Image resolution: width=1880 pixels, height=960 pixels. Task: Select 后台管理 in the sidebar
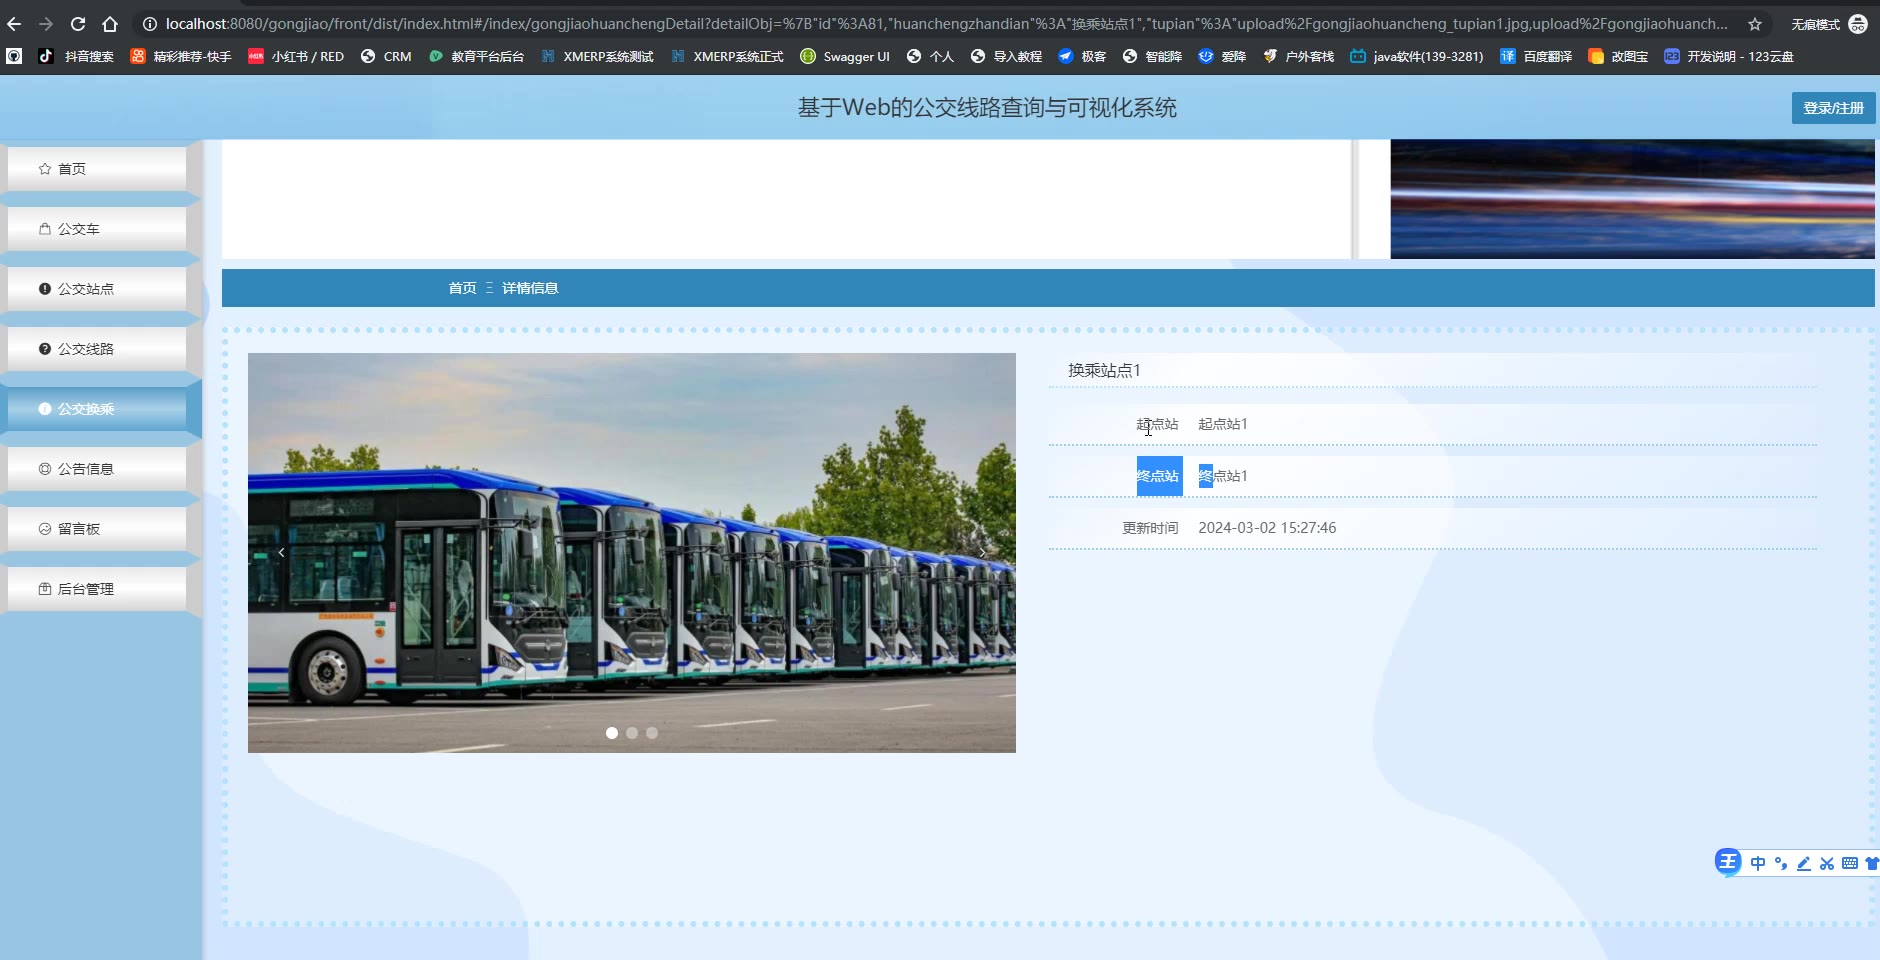click(97, 589)
